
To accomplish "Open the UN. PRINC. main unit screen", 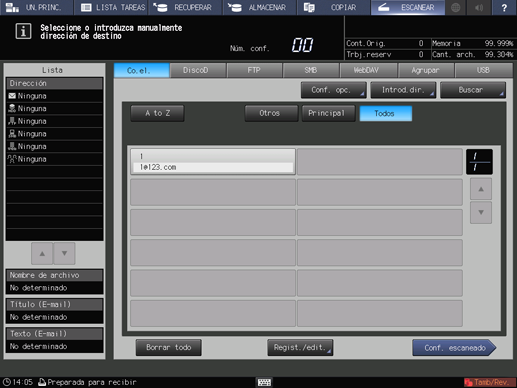I will click(x=37, y=7).
